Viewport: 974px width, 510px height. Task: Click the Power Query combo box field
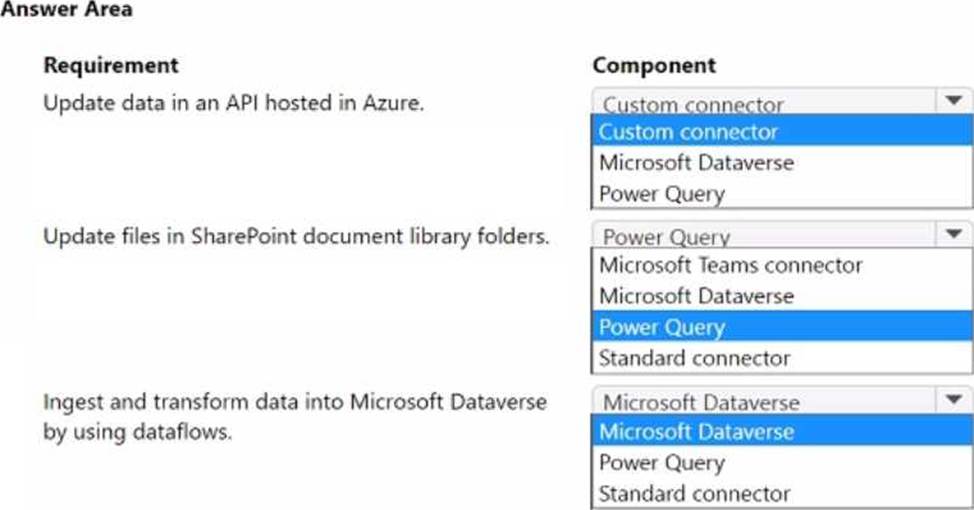(x=764, y=235)
